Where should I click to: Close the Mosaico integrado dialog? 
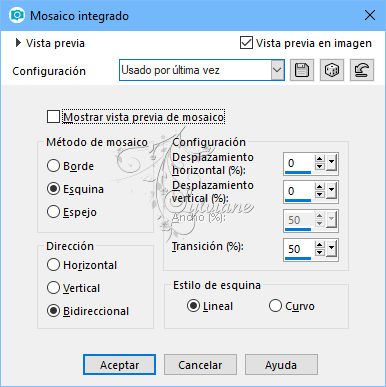pyautogui.click(x=370, y=15)
